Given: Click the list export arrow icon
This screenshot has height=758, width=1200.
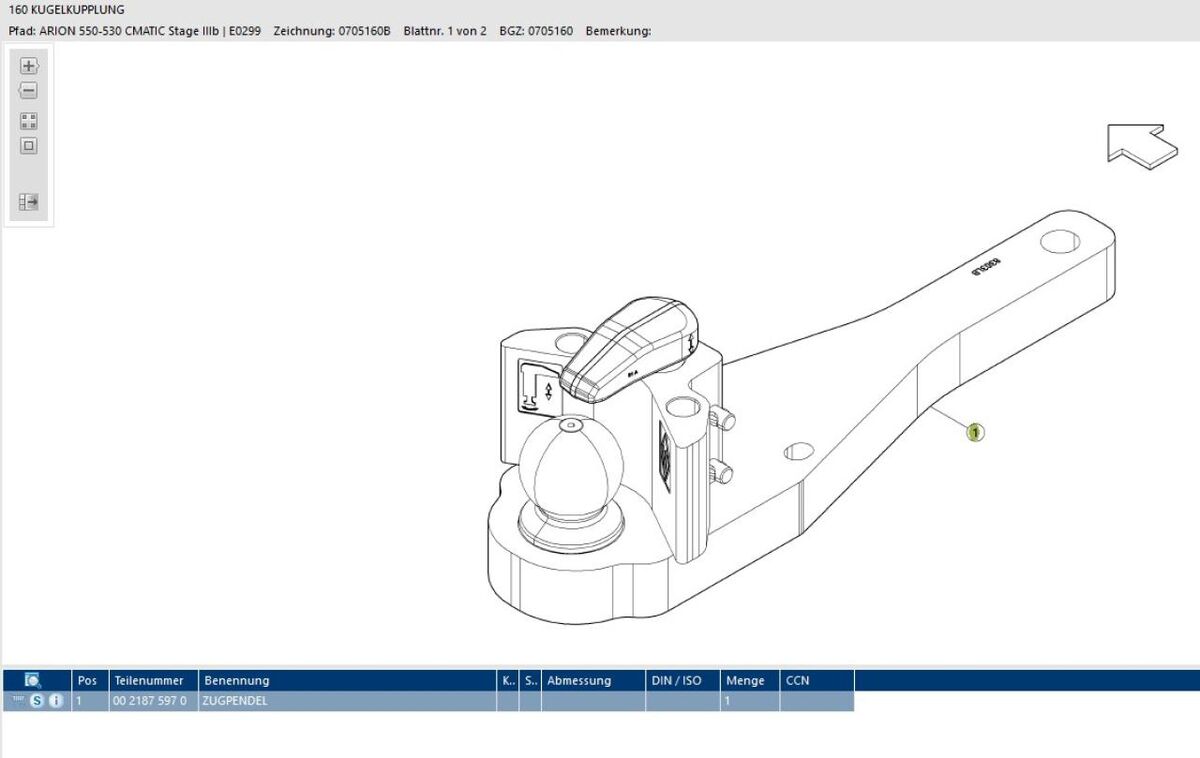Looking at the screenshot, I should [29, 202].
